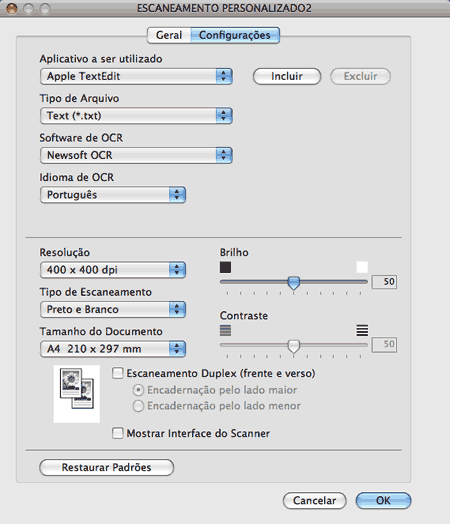Toggle Mostrar Interface do Scanner checkbox
450x524 pixels.
click(118, 433)
